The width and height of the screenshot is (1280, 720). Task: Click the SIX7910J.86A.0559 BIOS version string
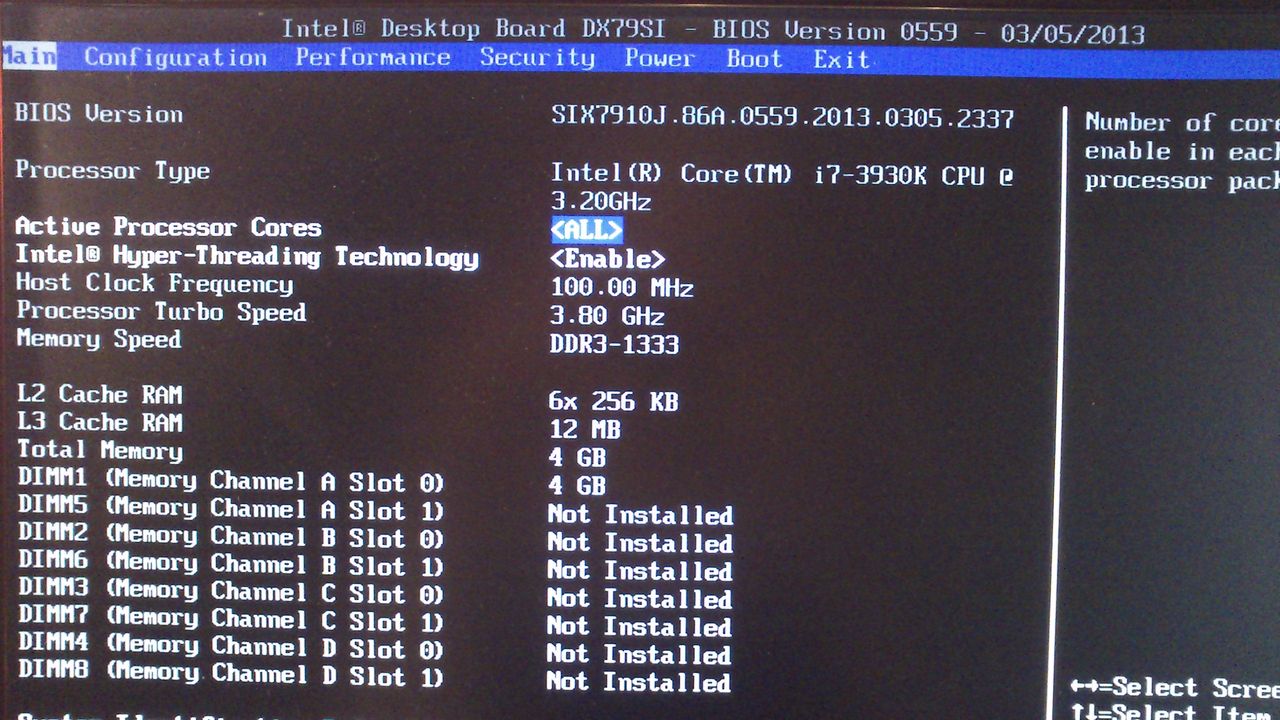[783, 118]
